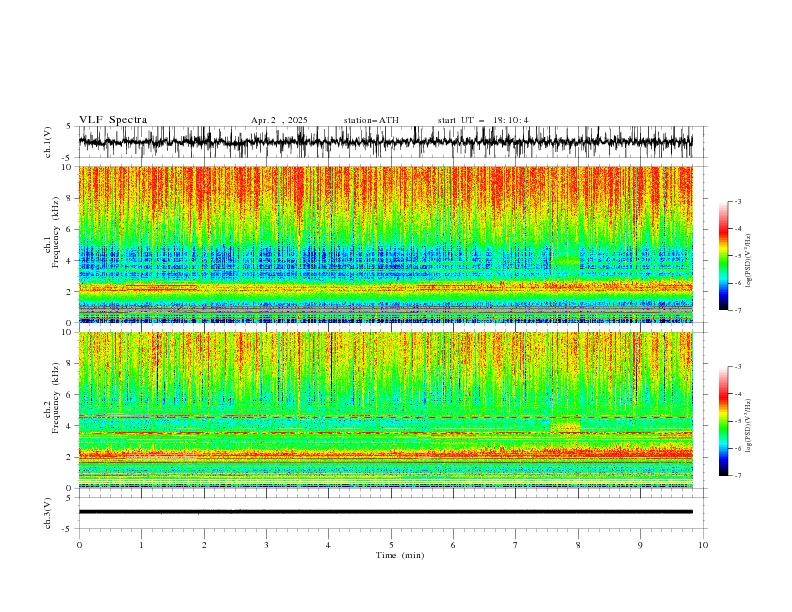Select the ch.1 color bar "log(PSD)(V²/Hz)" label
This screenshot has height=612, width=792.
pyautogui.click(x=750, y=261)
